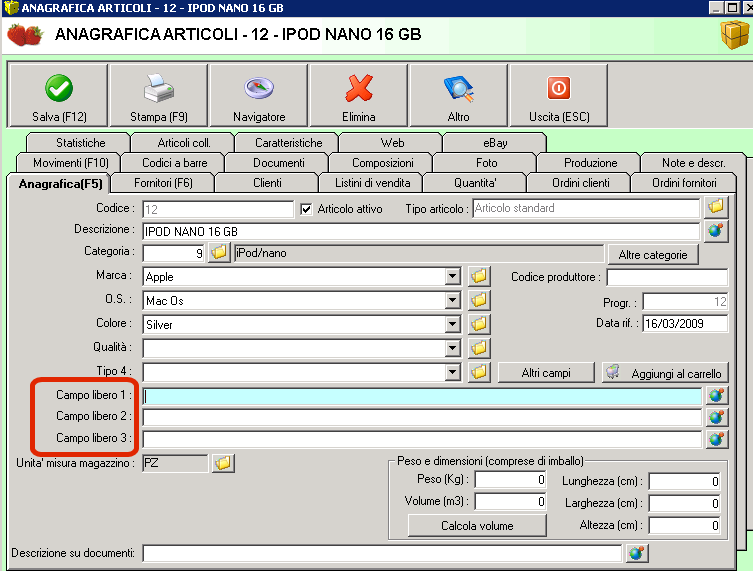Click the Volume (m3) input field
This screenshot has width=753, height=571.
510,501
